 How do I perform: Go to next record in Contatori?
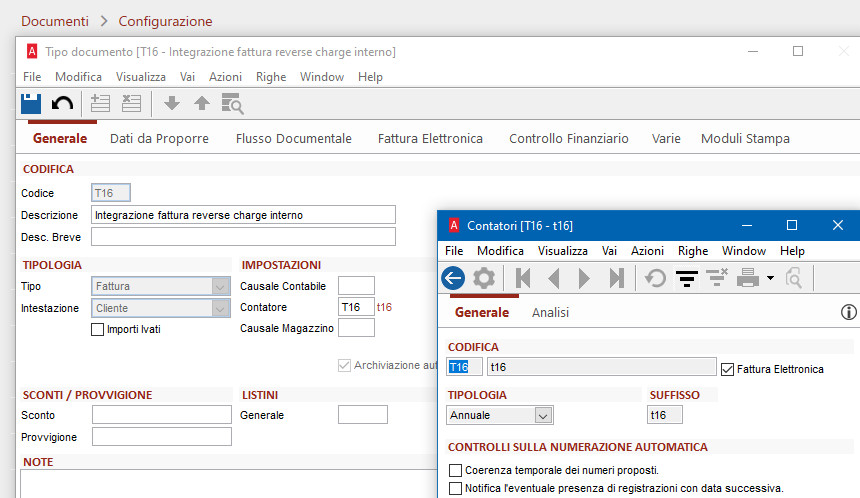pos(584,278)
